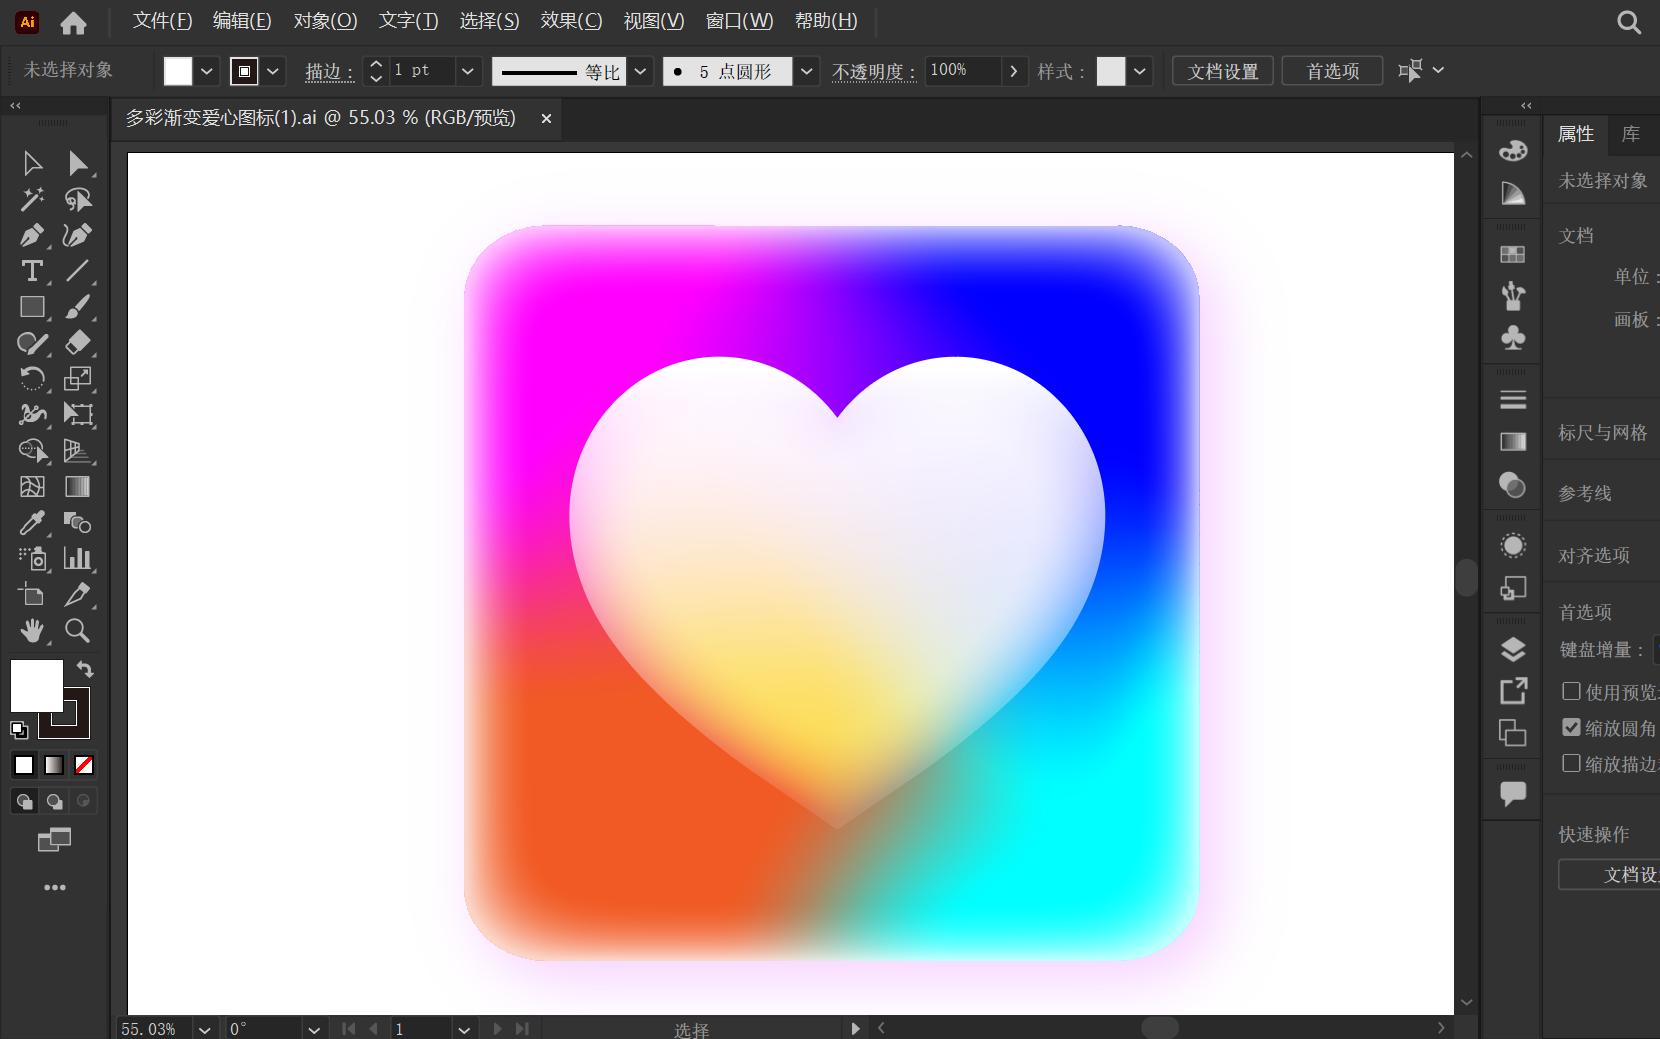Viewport: 1660px width, 1039px height.
Task: Select the 多彩渐变爱心图标(1).ai document tab
Action: point(320,118)
